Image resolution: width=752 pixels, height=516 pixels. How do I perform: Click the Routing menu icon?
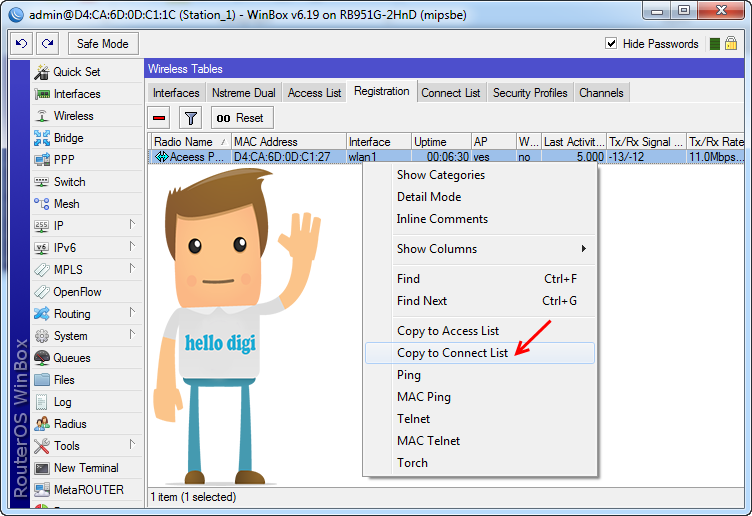tap(42, 314)
